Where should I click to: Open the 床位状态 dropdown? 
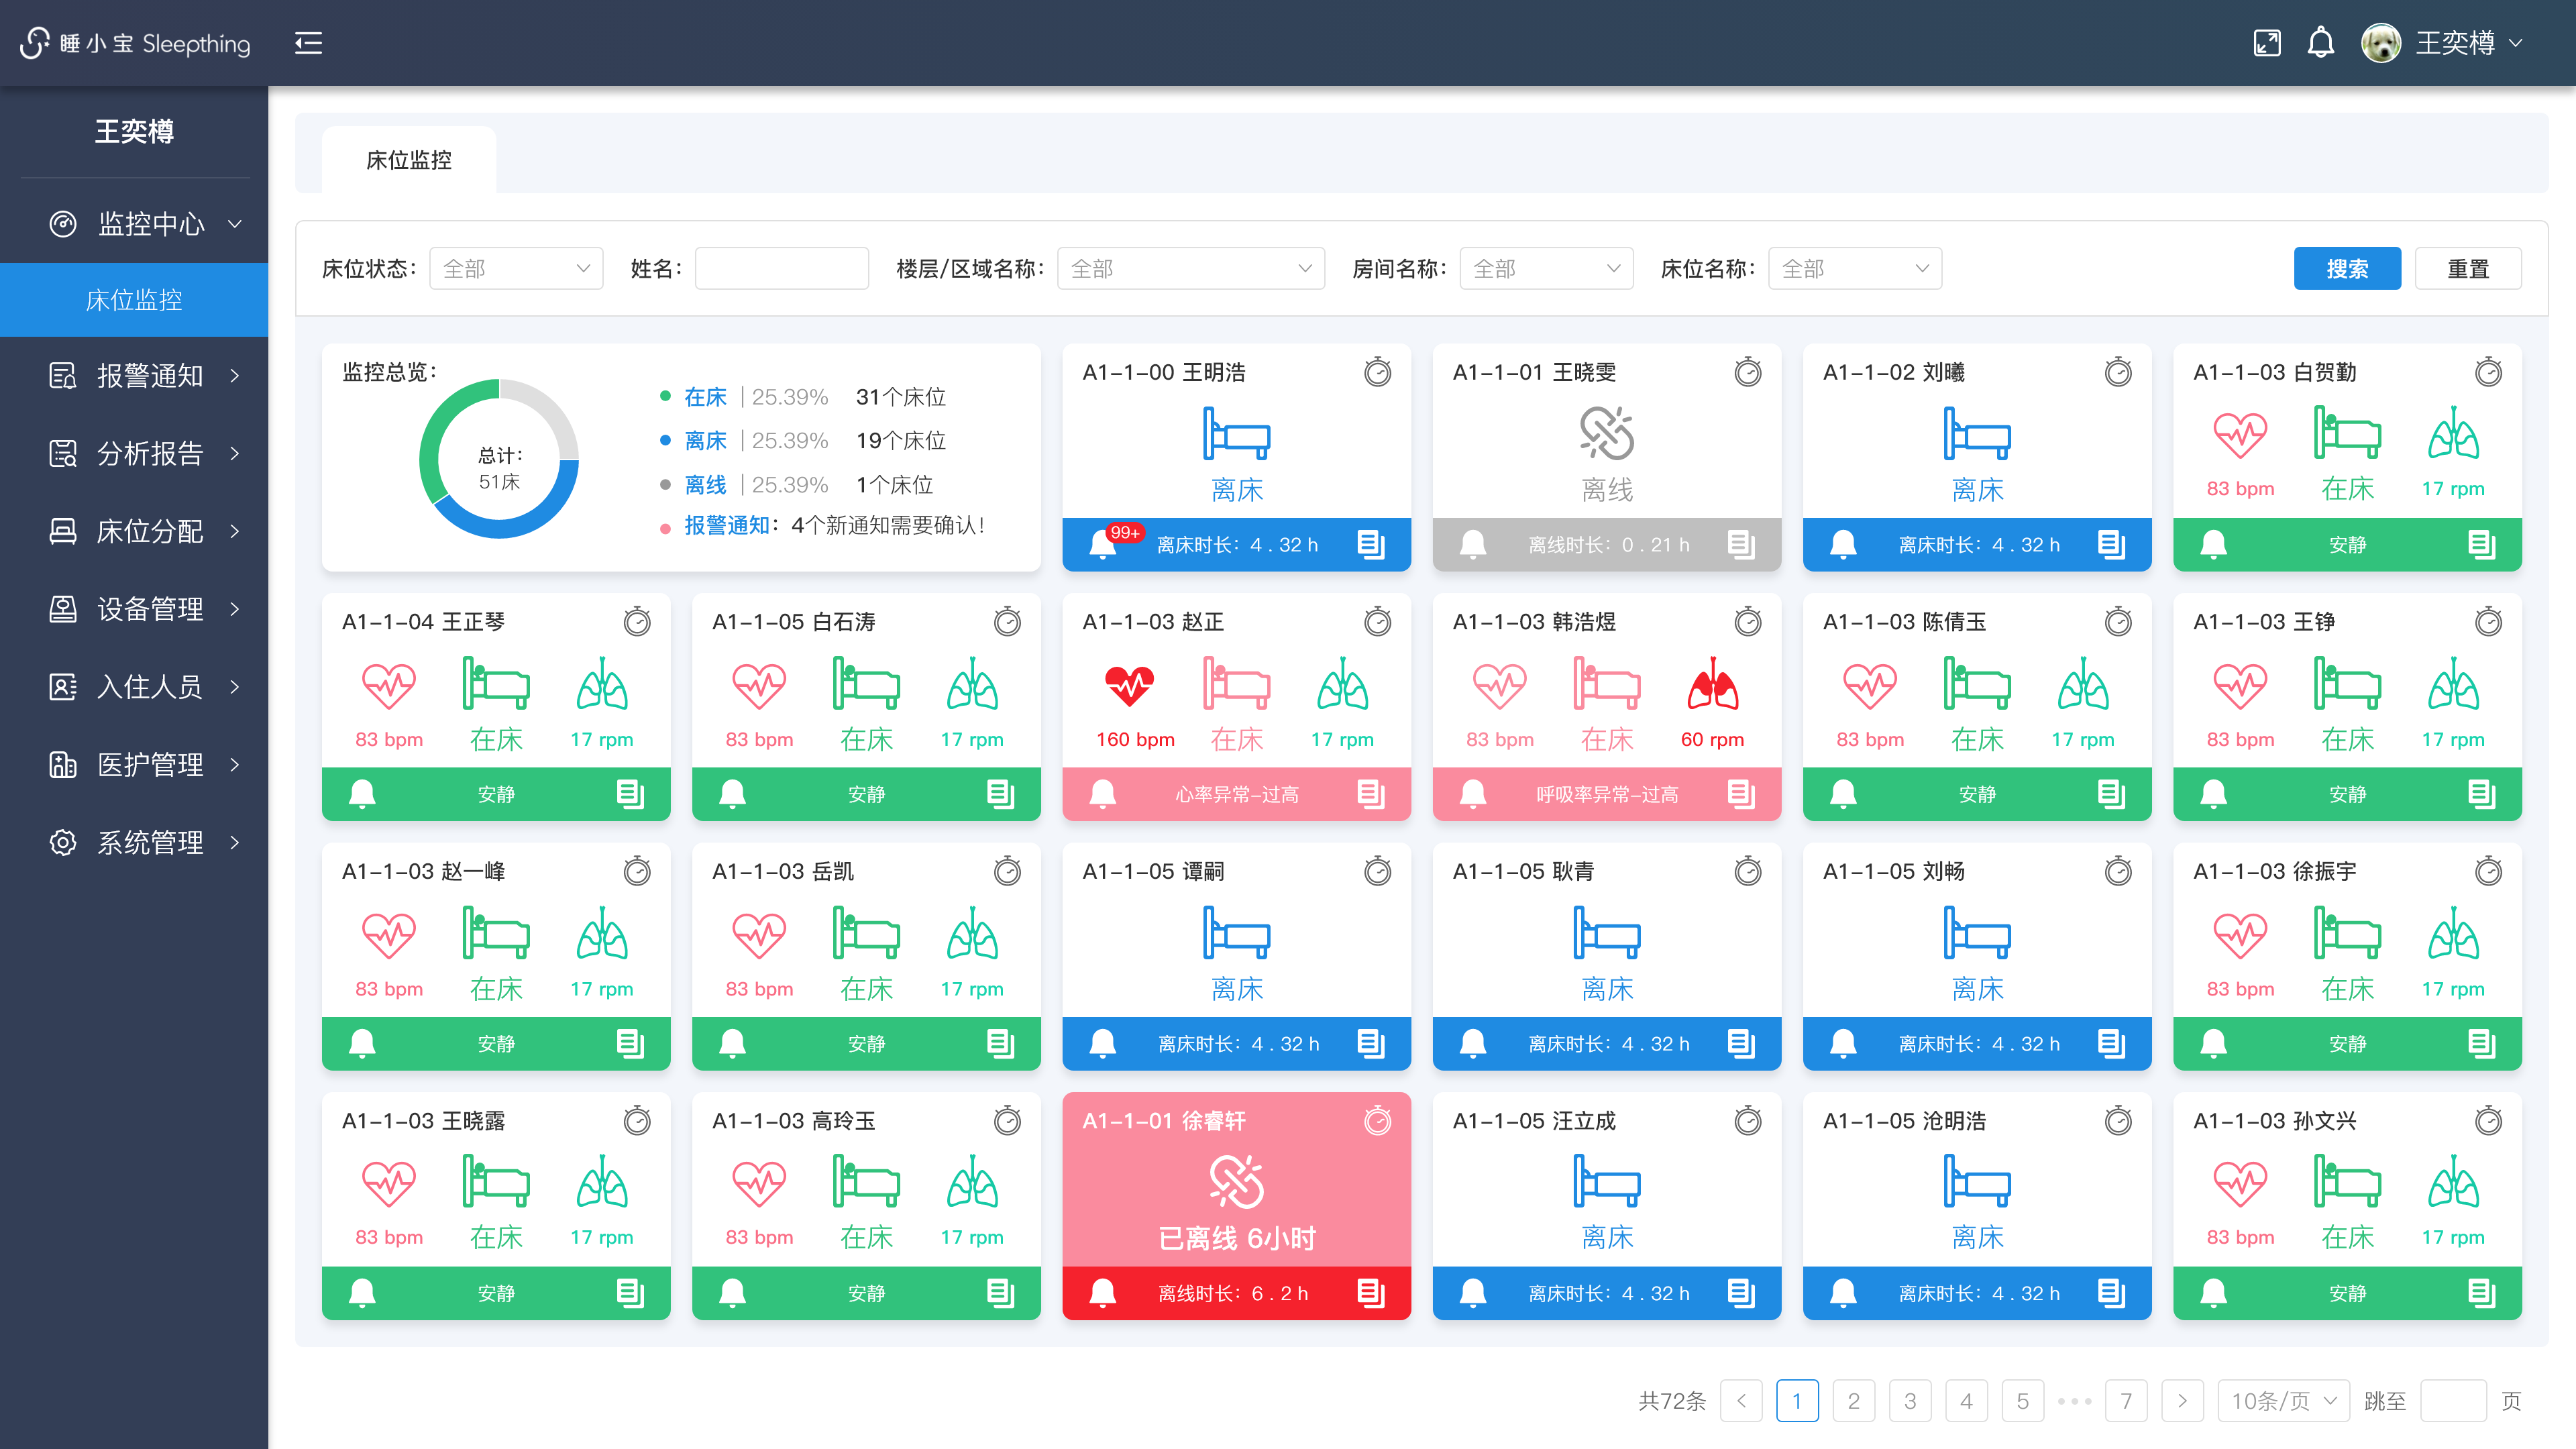click(x=516, y=268)
